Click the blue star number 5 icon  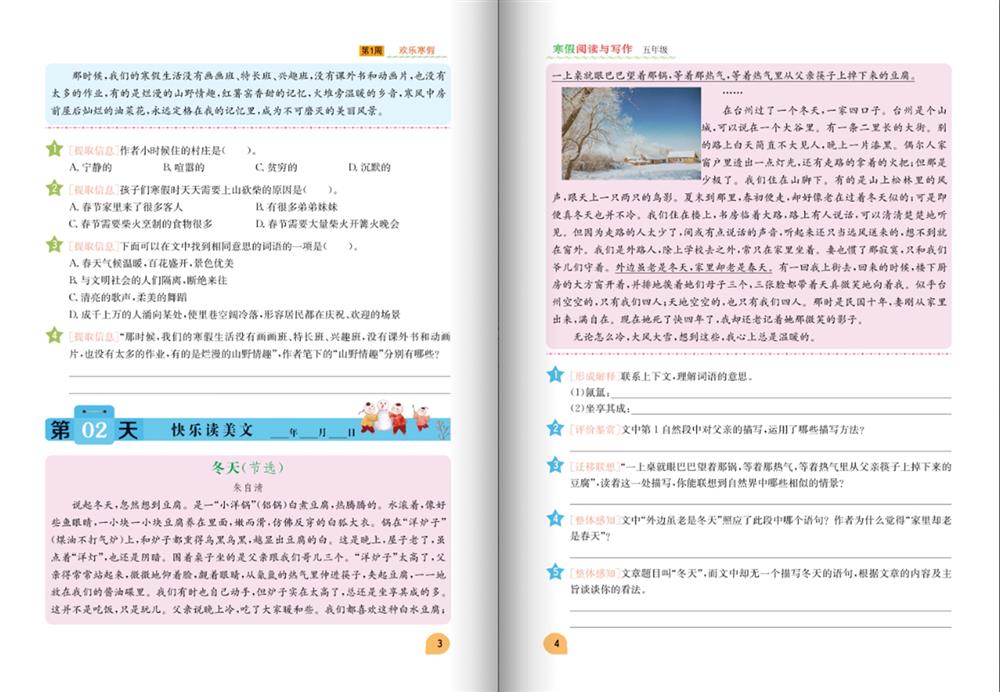pos(555,572)
